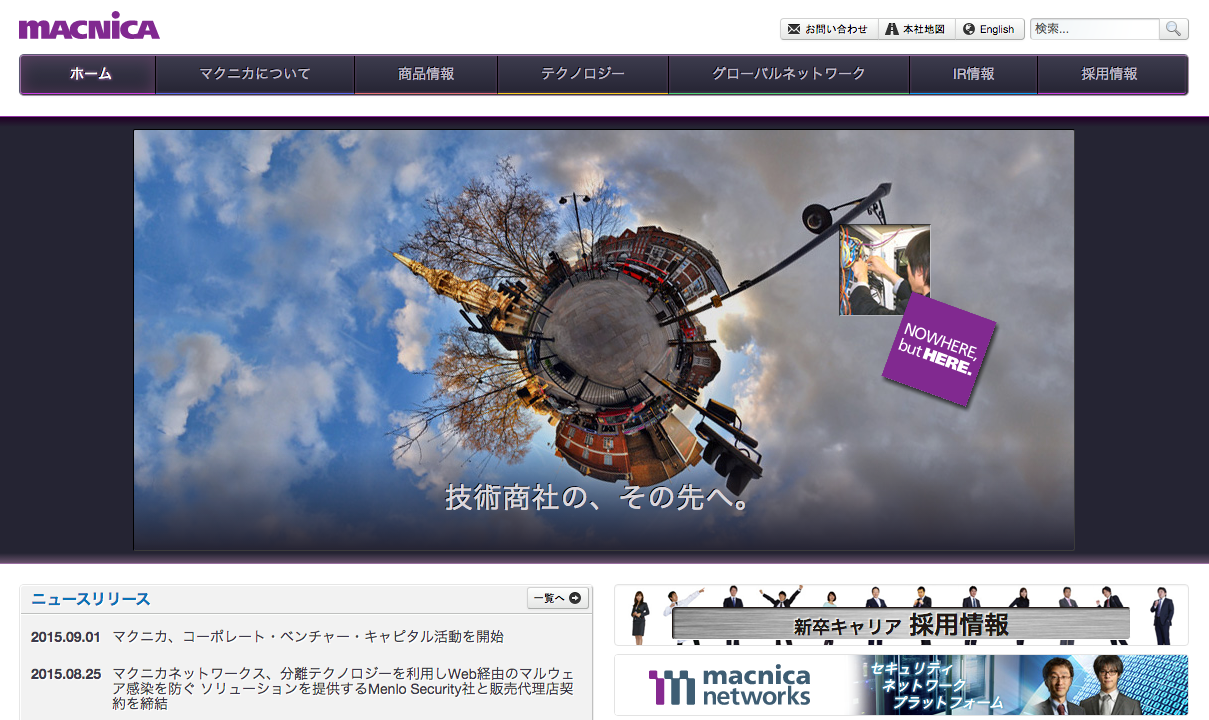Open the 2015.08.25 Menlo Security news link
The height and width of the screenshot is (720, 1209).
343,690
